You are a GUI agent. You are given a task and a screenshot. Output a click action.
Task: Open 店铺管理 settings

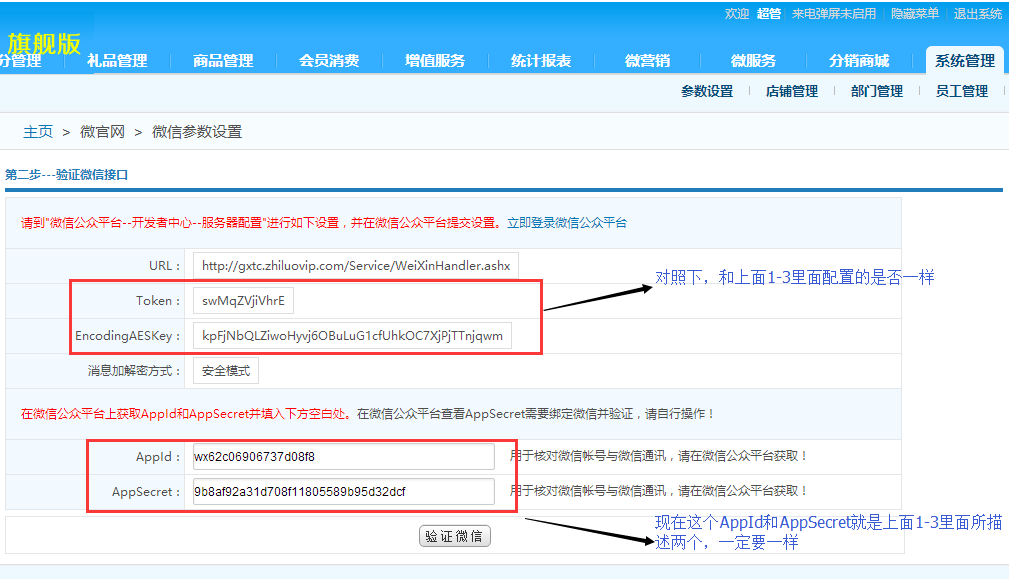click(789, 91)
